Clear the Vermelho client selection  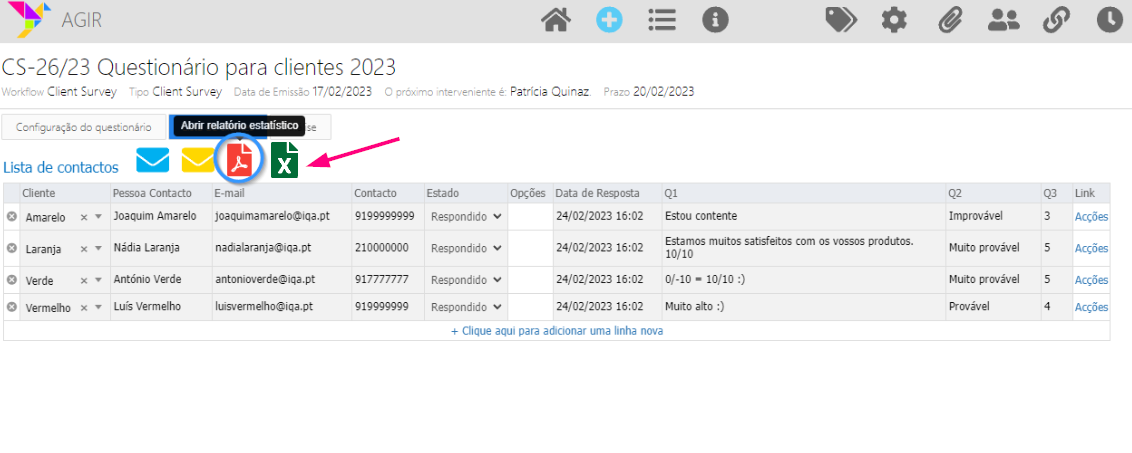pyautogui.click(x=84, y=308)
